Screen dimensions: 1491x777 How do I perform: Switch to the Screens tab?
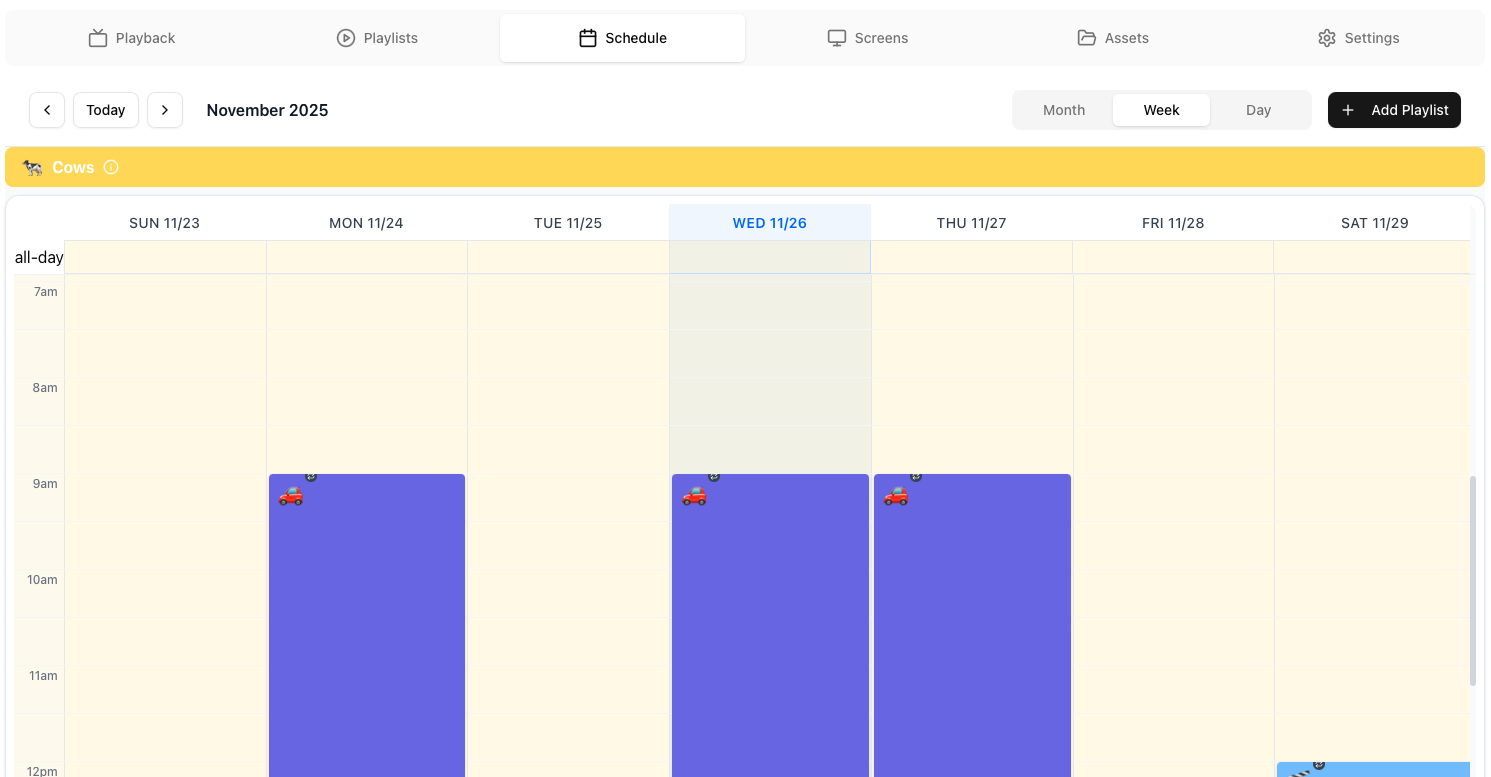pyautogui.click(x=867, y=38)
